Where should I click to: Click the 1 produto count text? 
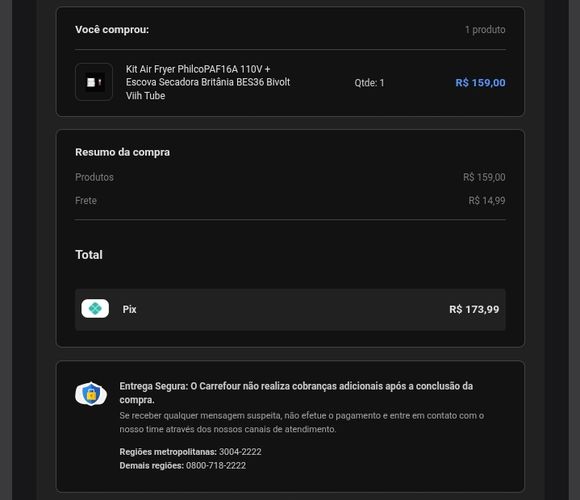(x=485, y=29)
